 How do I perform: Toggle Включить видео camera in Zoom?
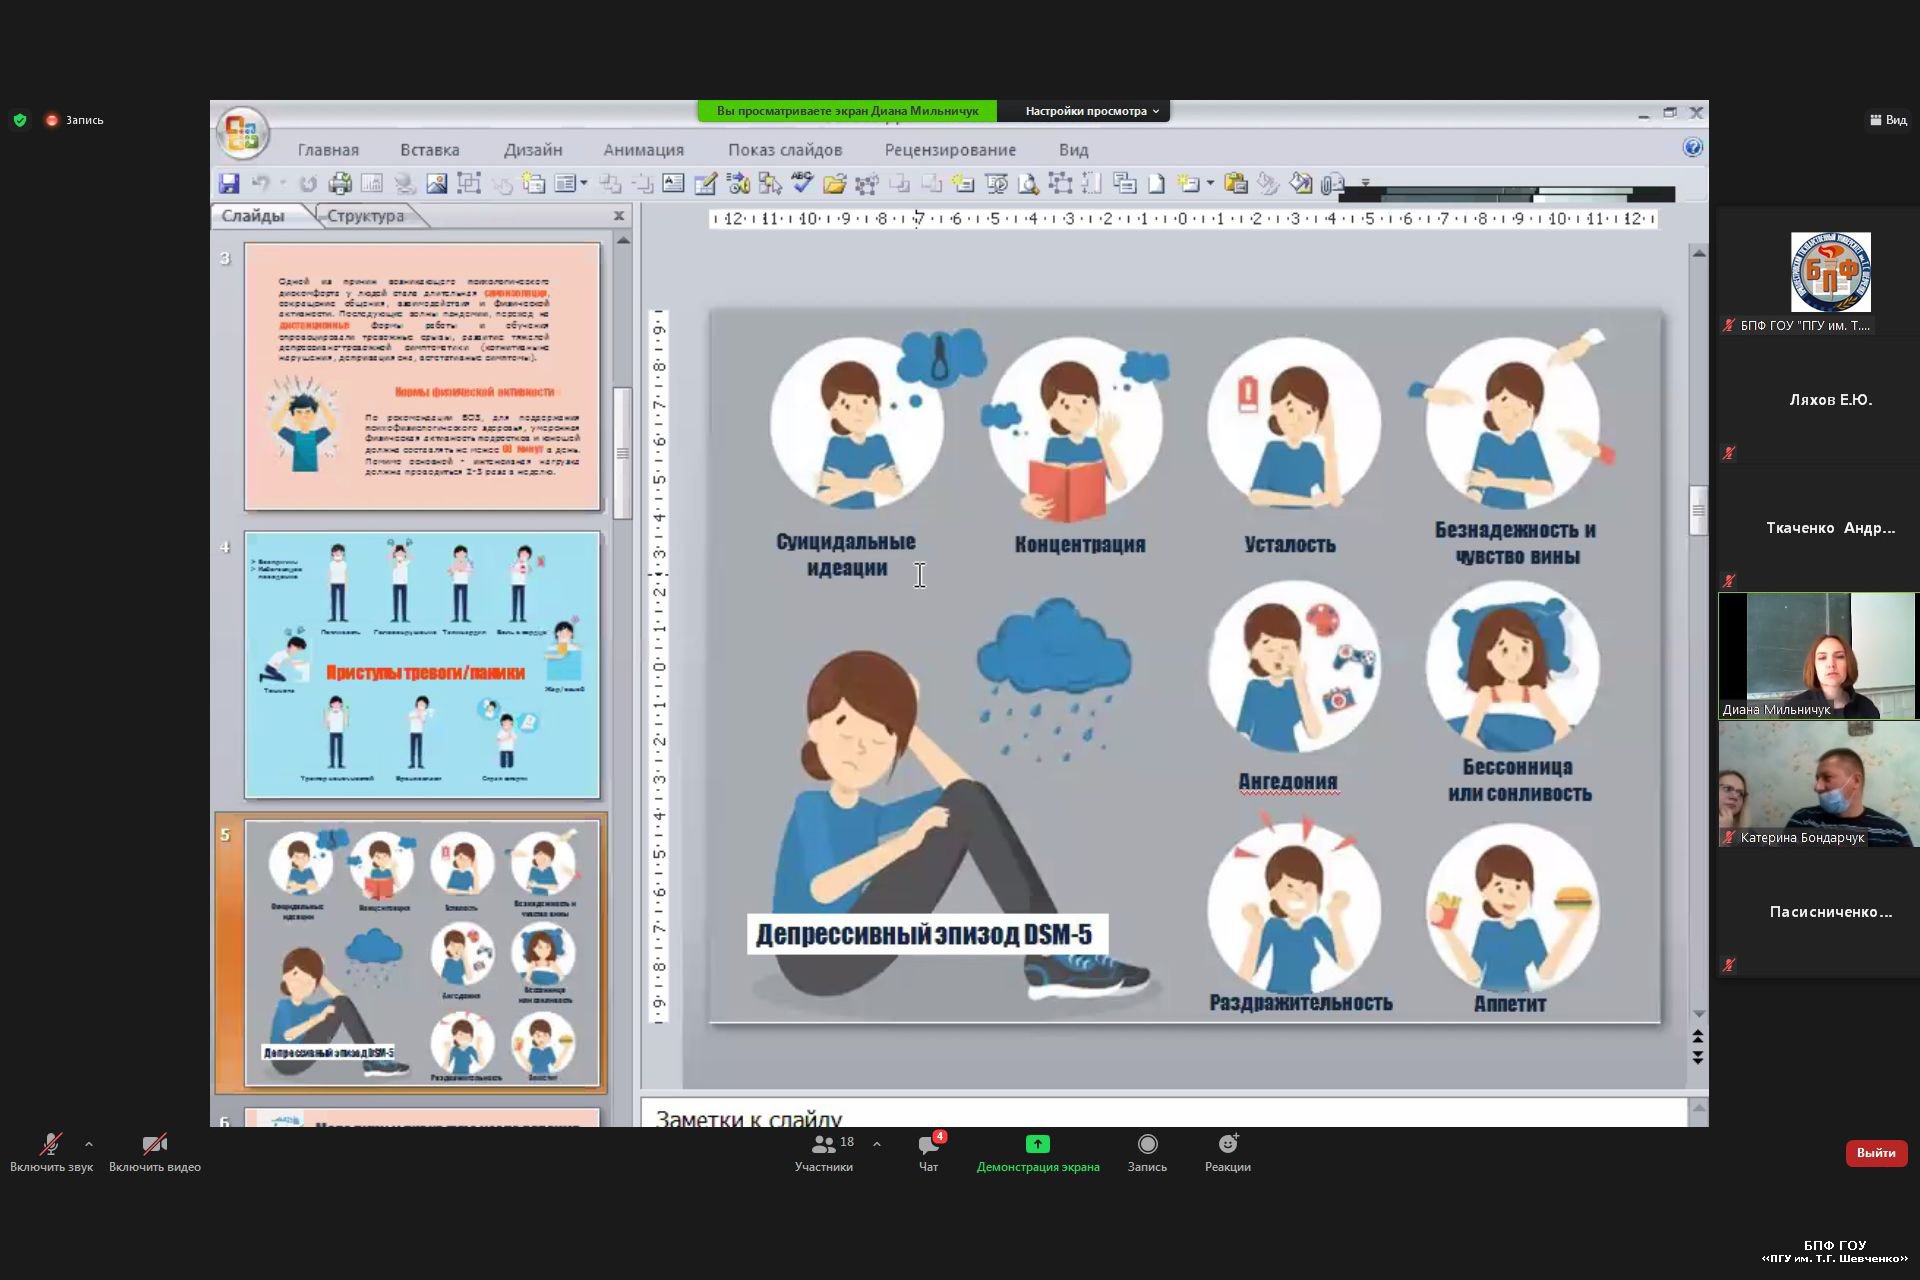[x=155, y=1153]
